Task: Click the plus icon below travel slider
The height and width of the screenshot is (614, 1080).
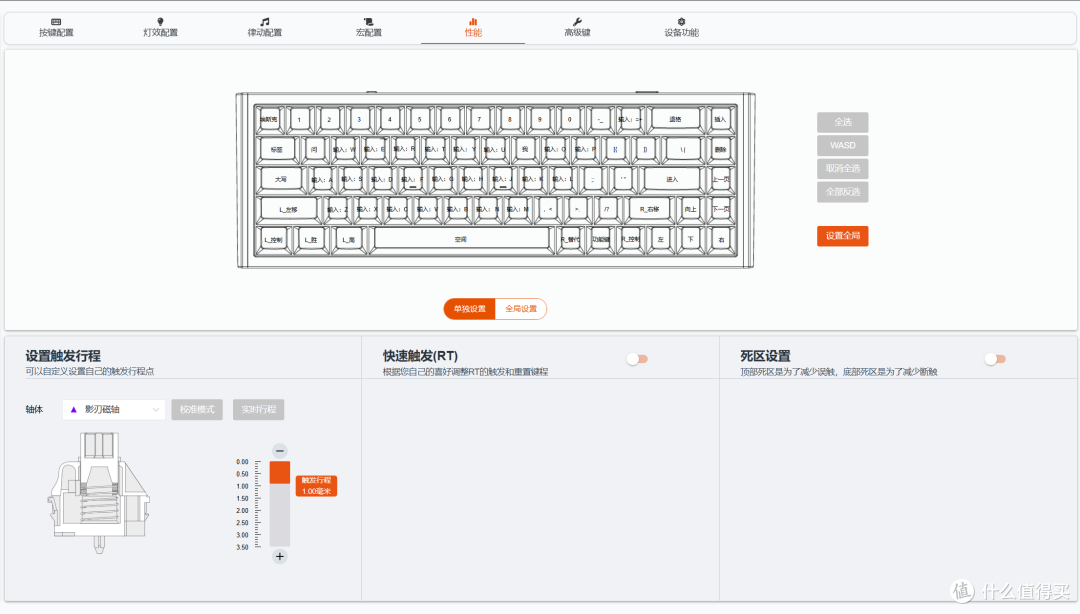Action: click(x=280, y=557)
